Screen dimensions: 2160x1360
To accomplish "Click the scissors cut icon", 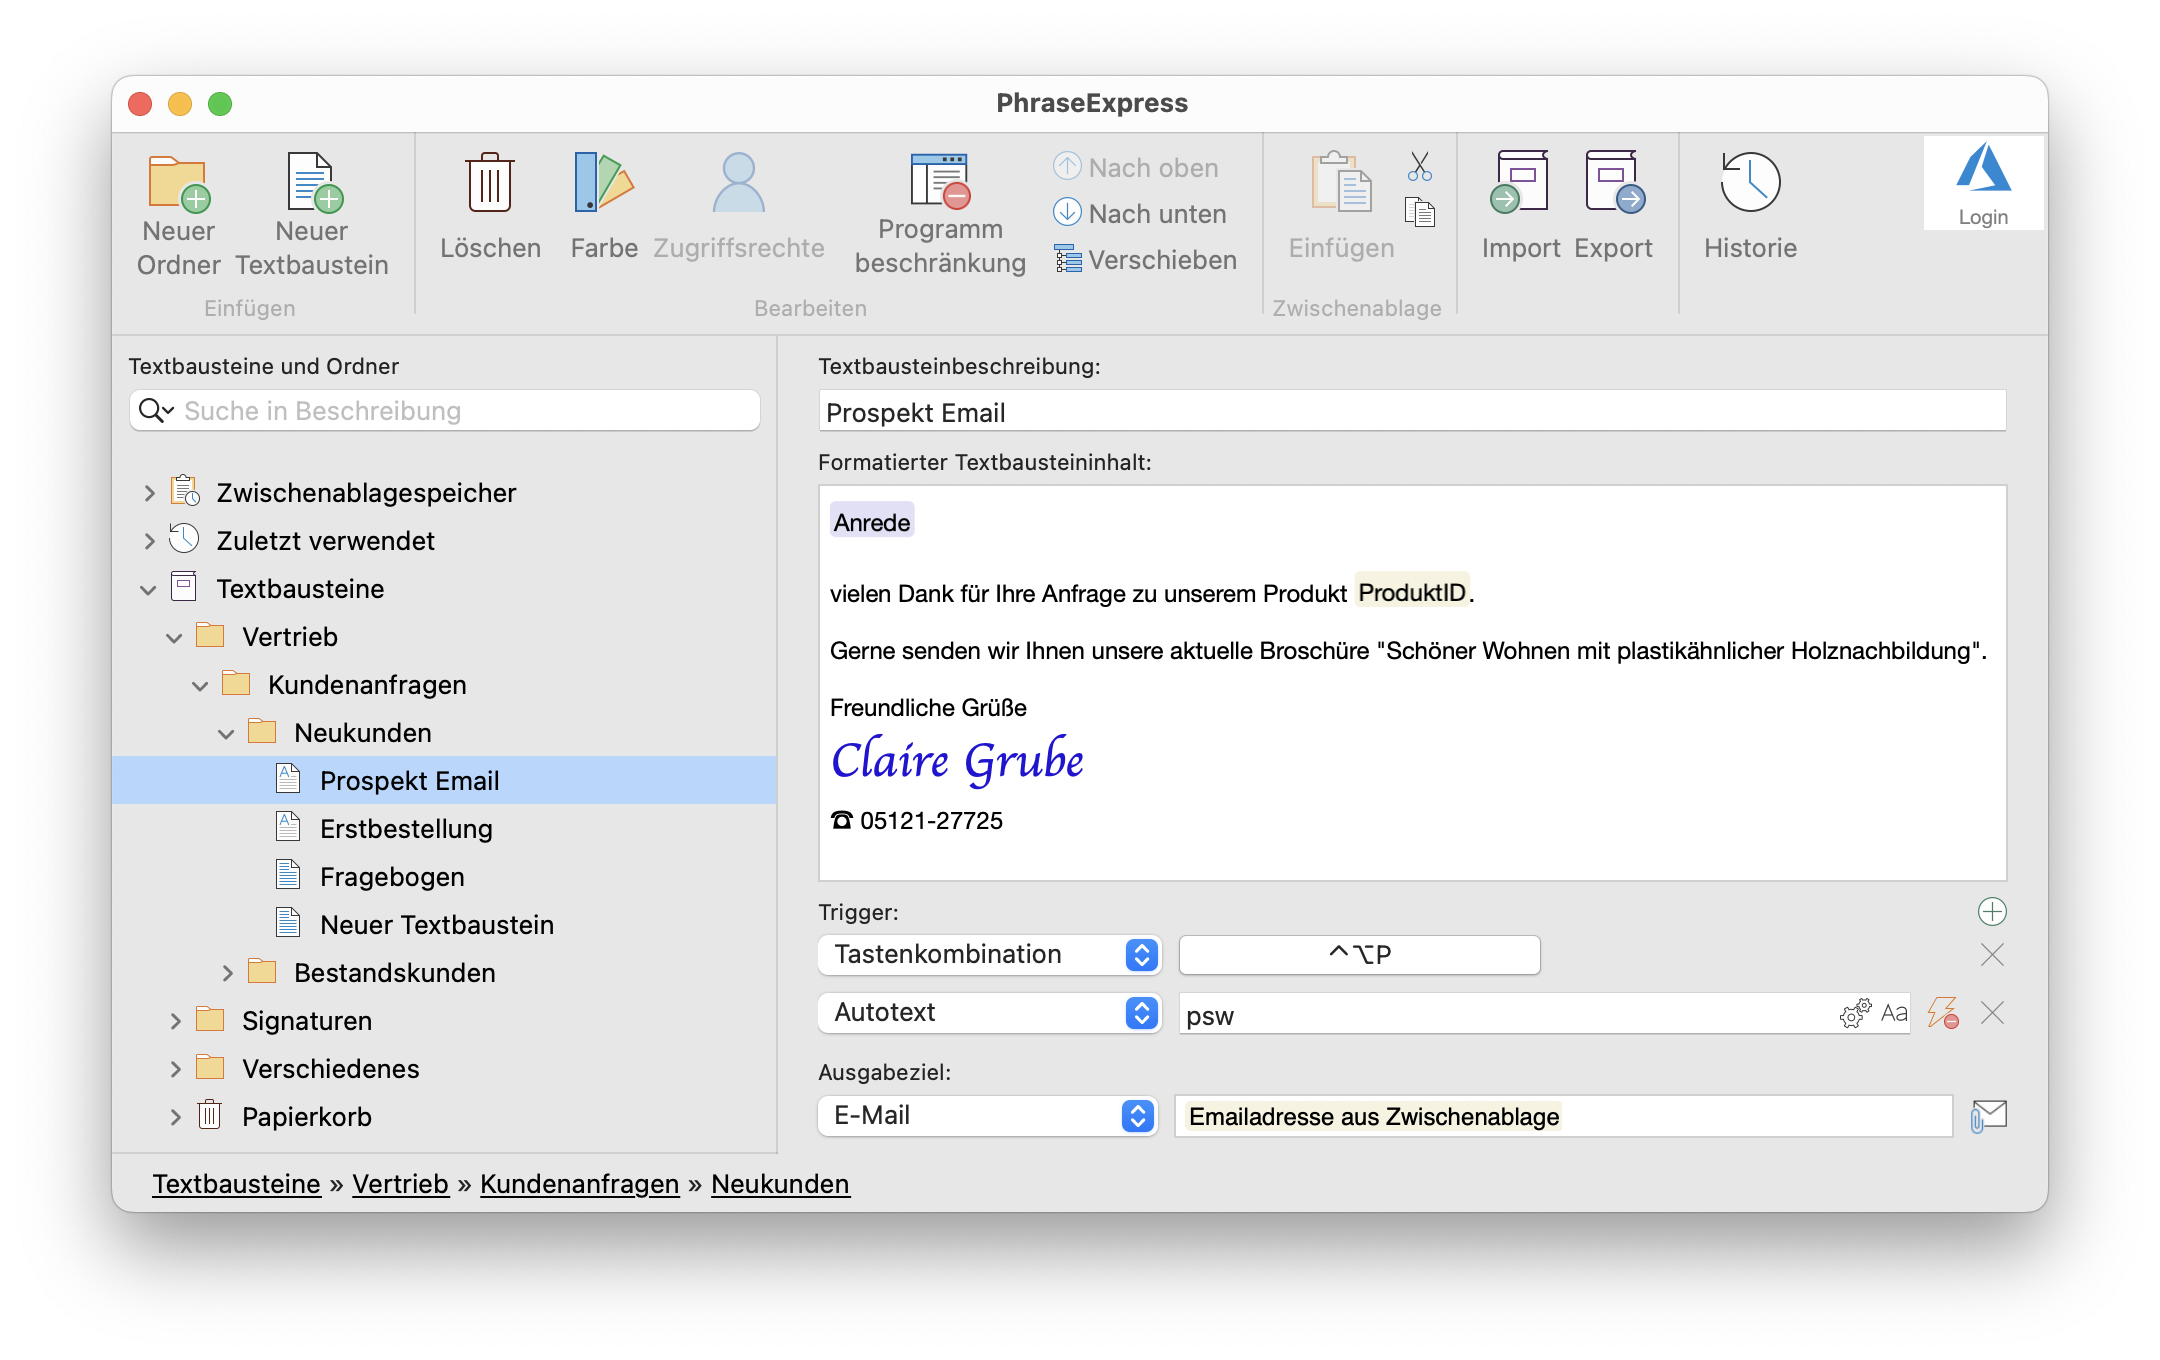I will (x=1420, y=166).
